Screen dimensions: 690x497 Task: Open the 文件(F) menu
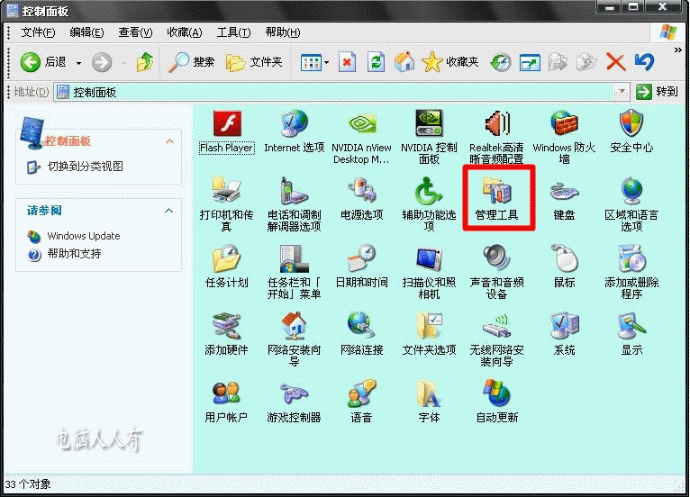tap(38, 33)
